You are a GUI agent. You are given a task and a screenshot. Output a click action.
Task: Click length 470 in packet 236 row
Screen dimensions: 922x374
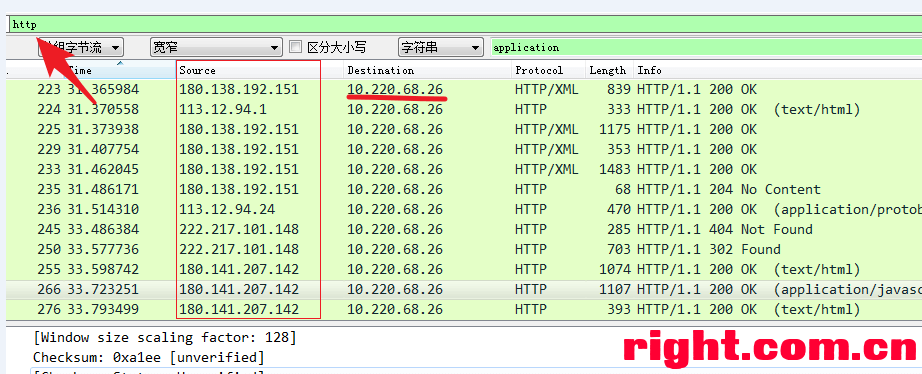coord(619,209)
